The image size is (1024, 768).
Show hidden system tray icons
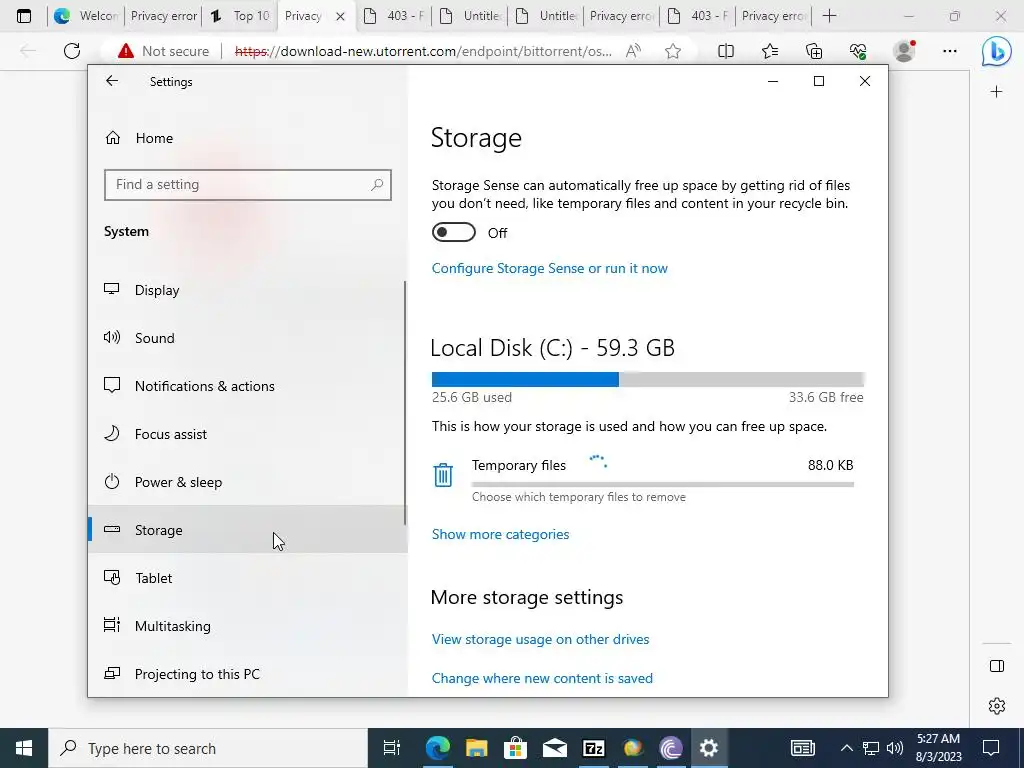click(x=846, y=748)
